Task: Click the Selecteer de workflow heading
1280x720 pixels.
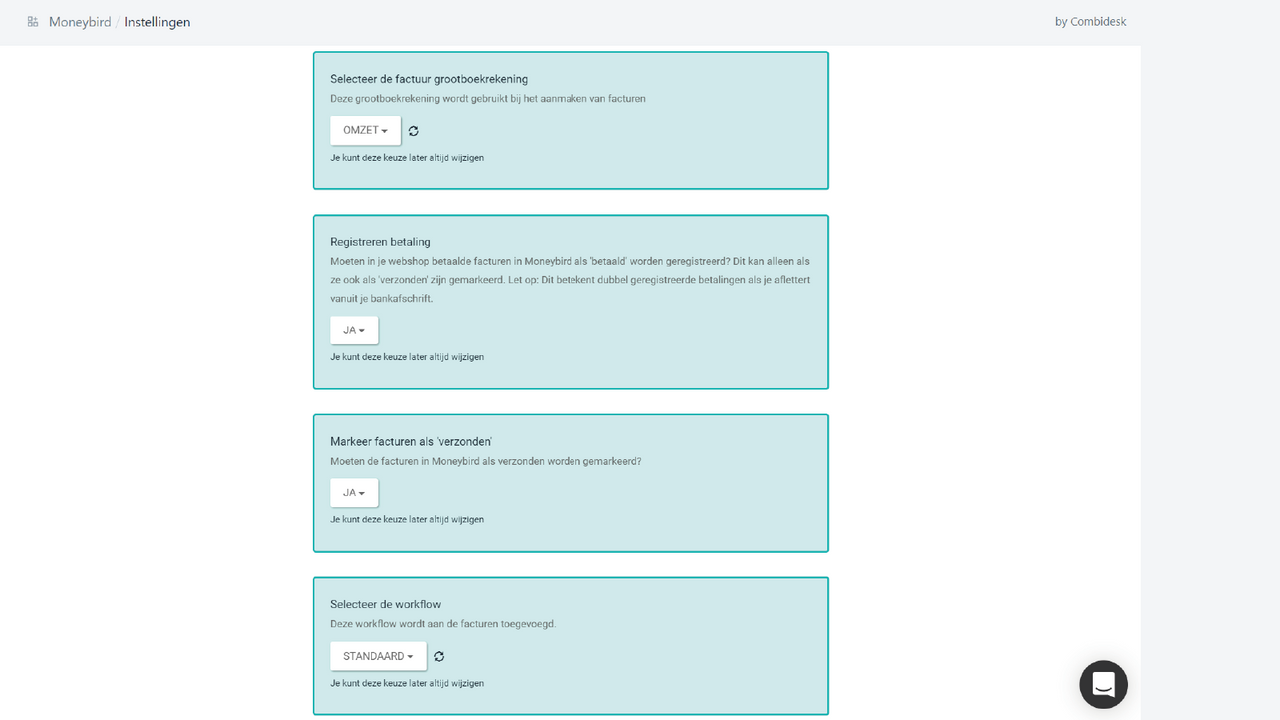Action: point(385,605)
